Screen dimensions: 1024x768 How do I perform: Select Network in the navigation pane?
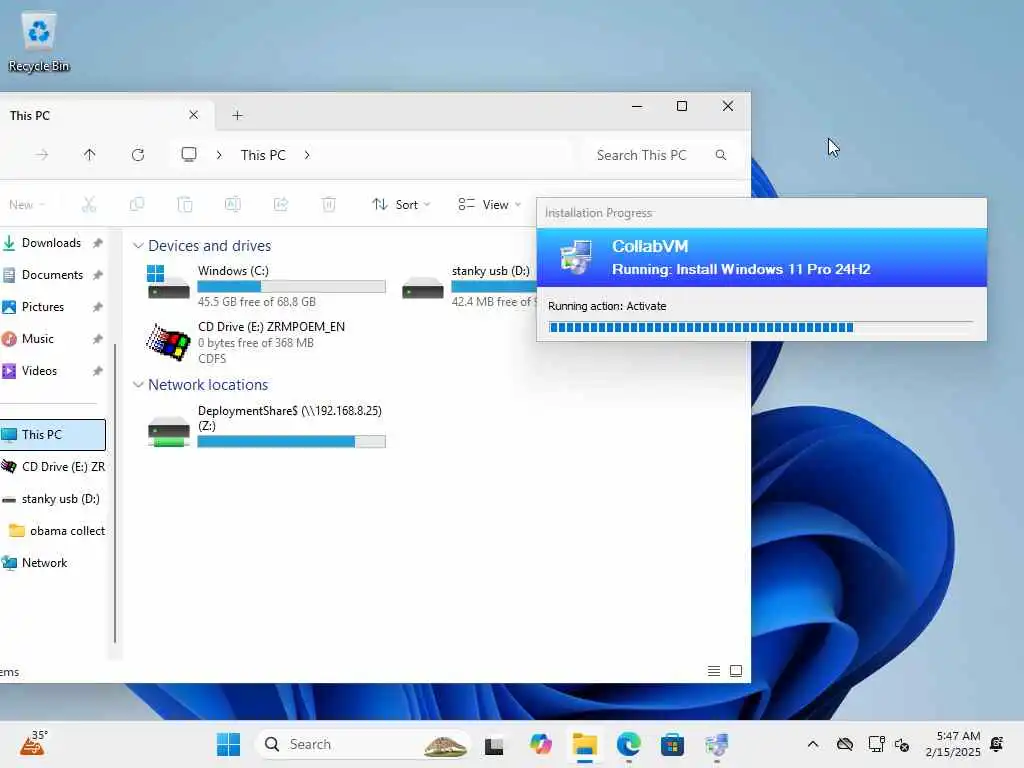click(52, 563)
